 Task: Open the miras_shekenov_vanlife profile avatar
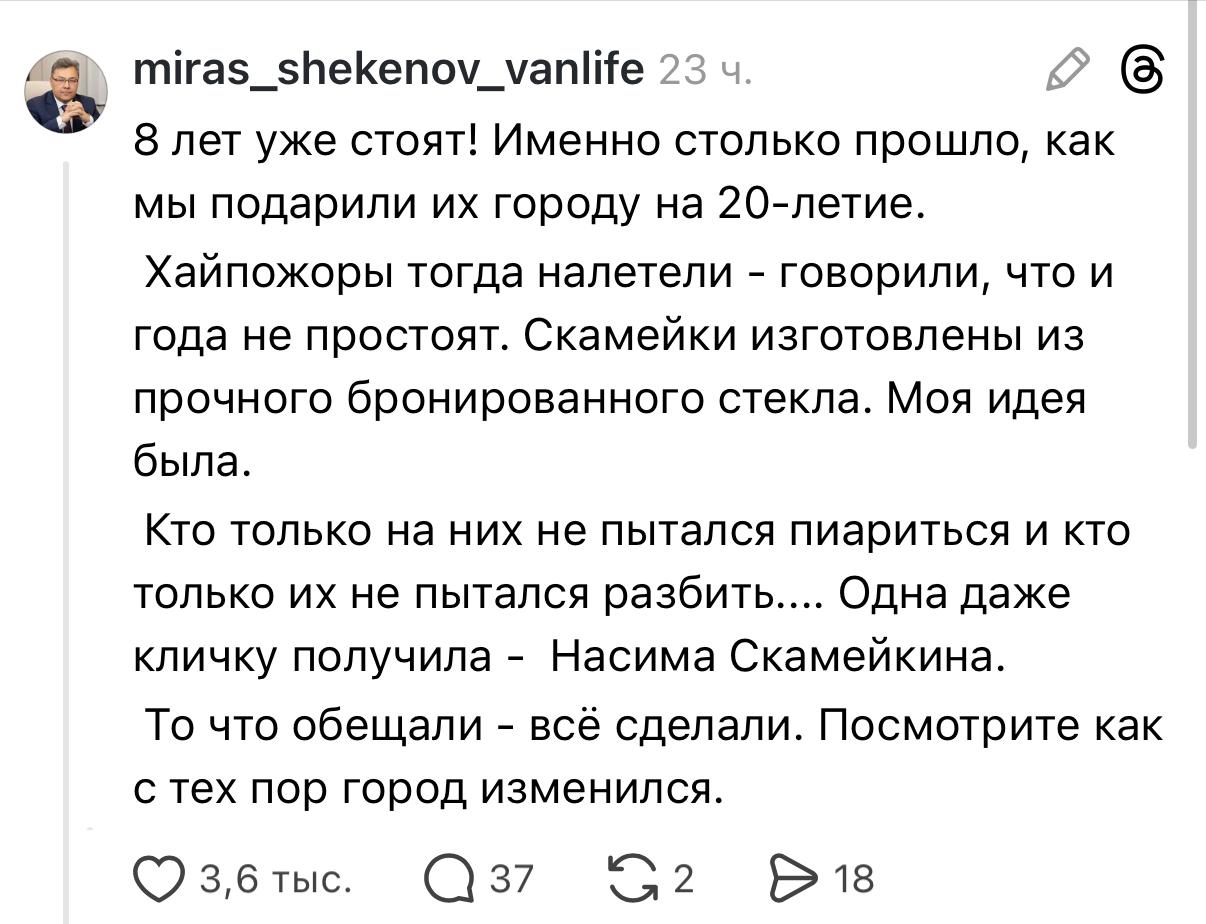(x=66, y=93)
